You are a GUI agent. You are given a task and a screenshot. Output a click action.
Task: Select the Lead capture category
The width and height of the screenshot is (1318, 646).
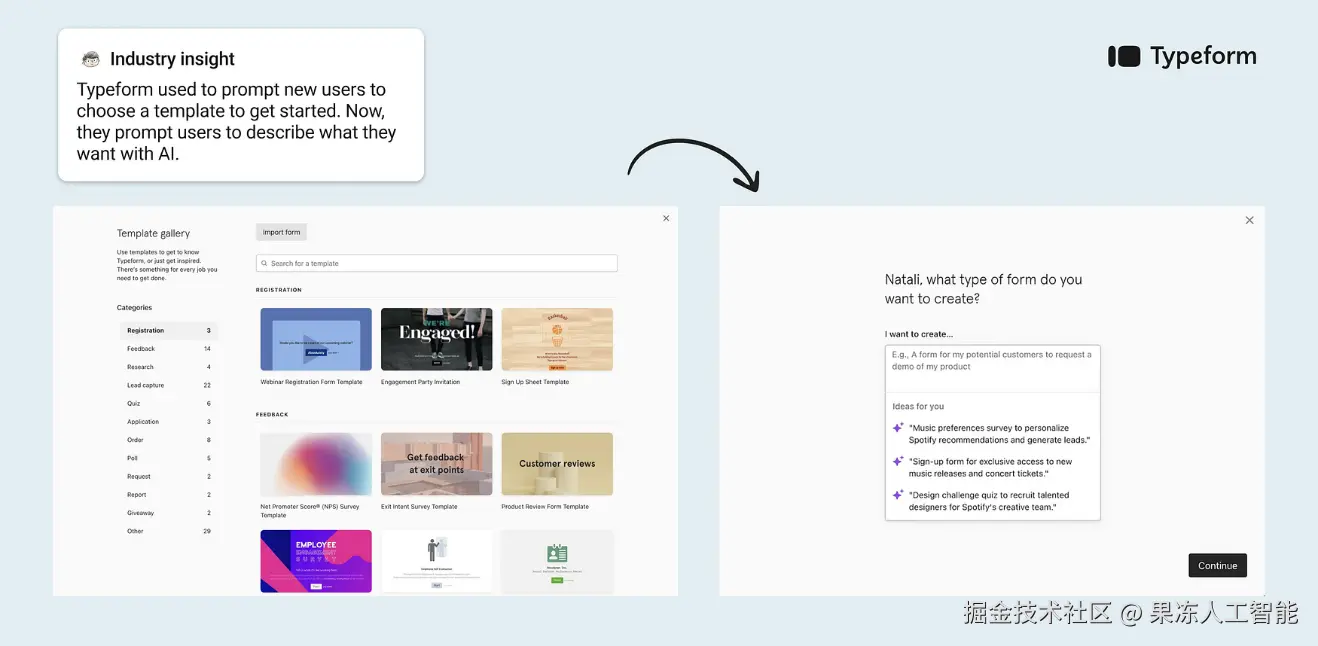168,385
